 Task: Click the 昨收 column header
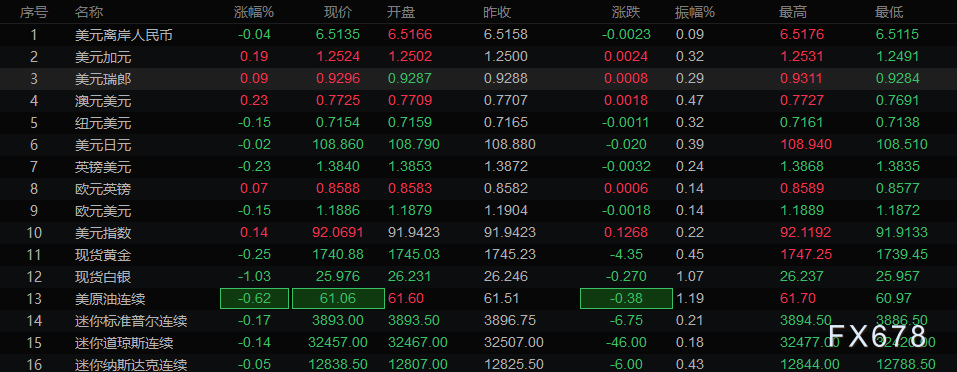[x=497, y=12]
